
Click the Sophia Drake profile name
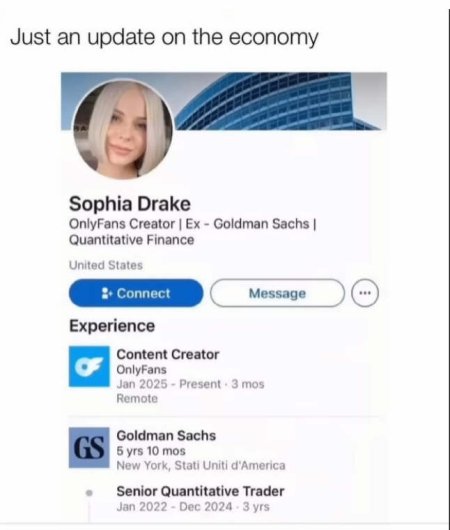(x=130, y=204)
